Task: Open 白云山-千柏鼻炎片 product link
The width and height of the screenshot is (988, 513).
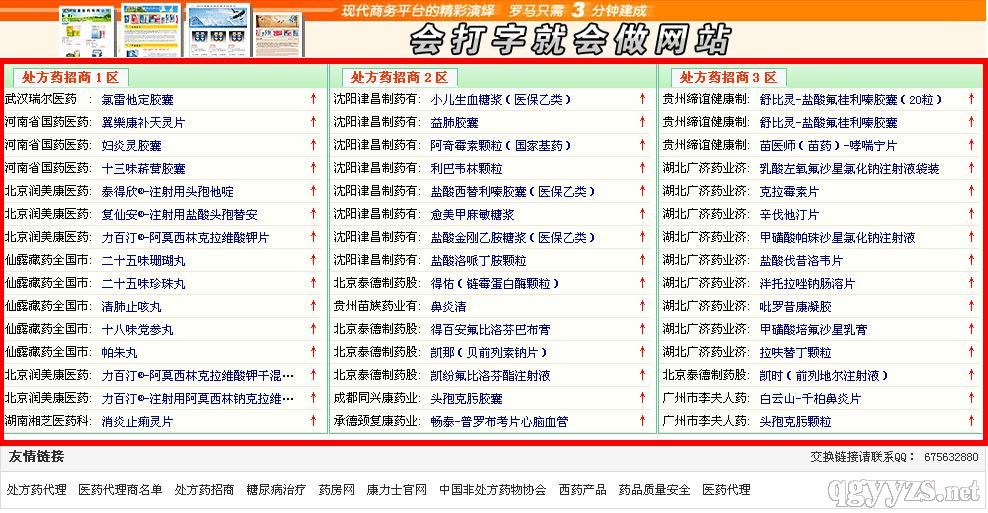Action: point(809,398)
